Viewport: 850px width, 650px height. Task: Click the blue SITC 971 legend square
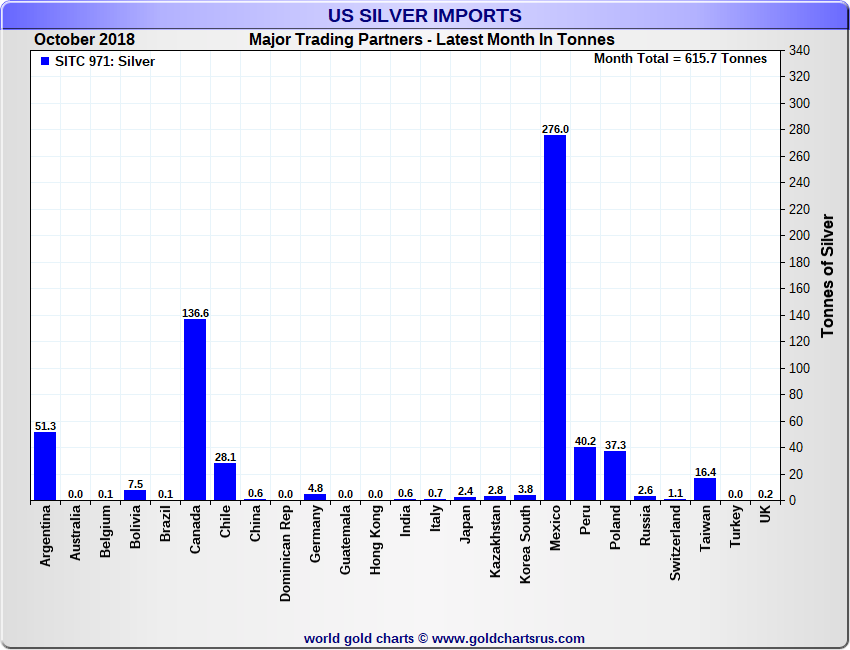45,61
